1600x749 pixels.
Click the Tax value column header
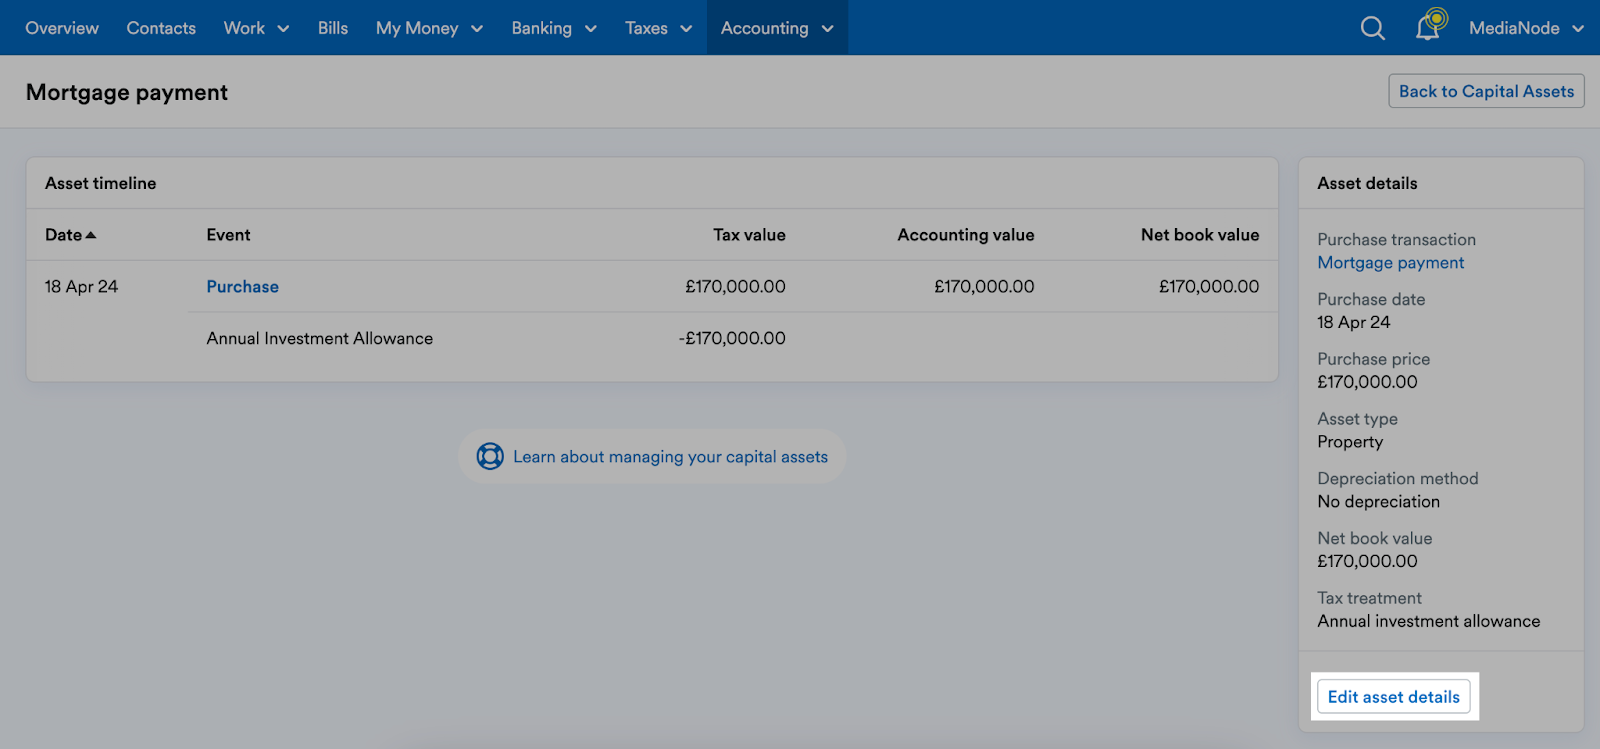[749, 235]
